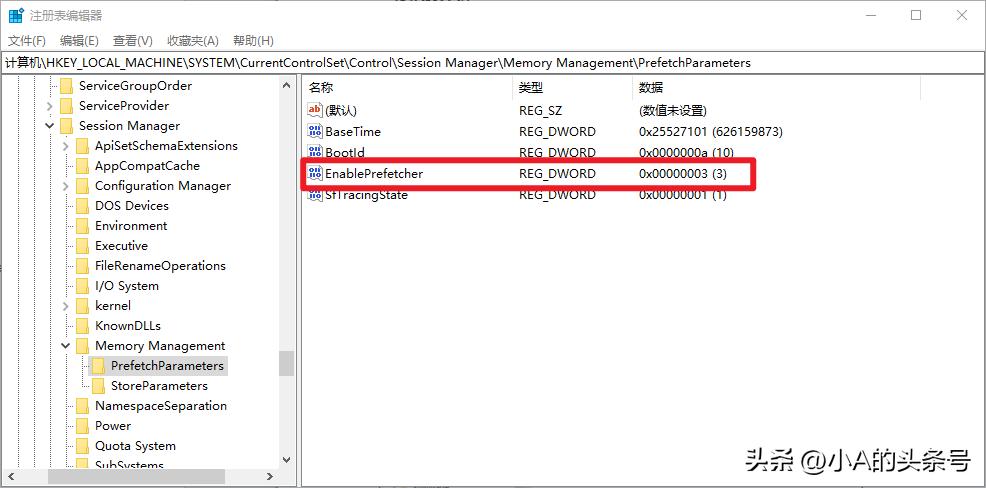Select the (默认) value name
The image size is (986, 488).
341,111
